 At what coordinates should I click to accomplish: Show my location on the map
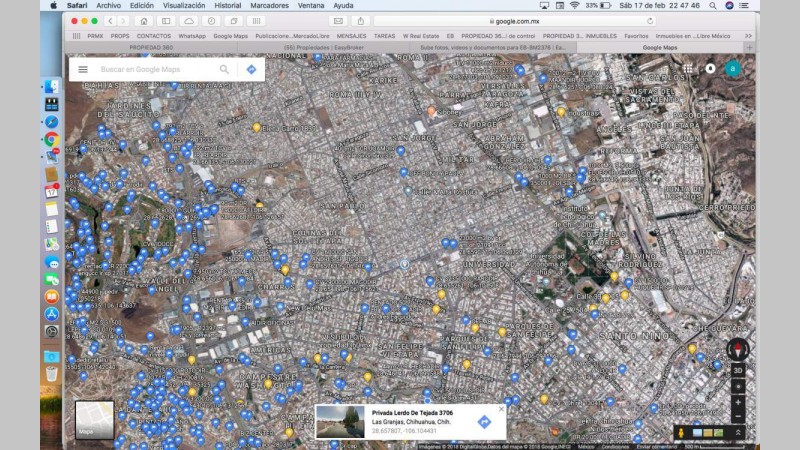tap(738, 386)
